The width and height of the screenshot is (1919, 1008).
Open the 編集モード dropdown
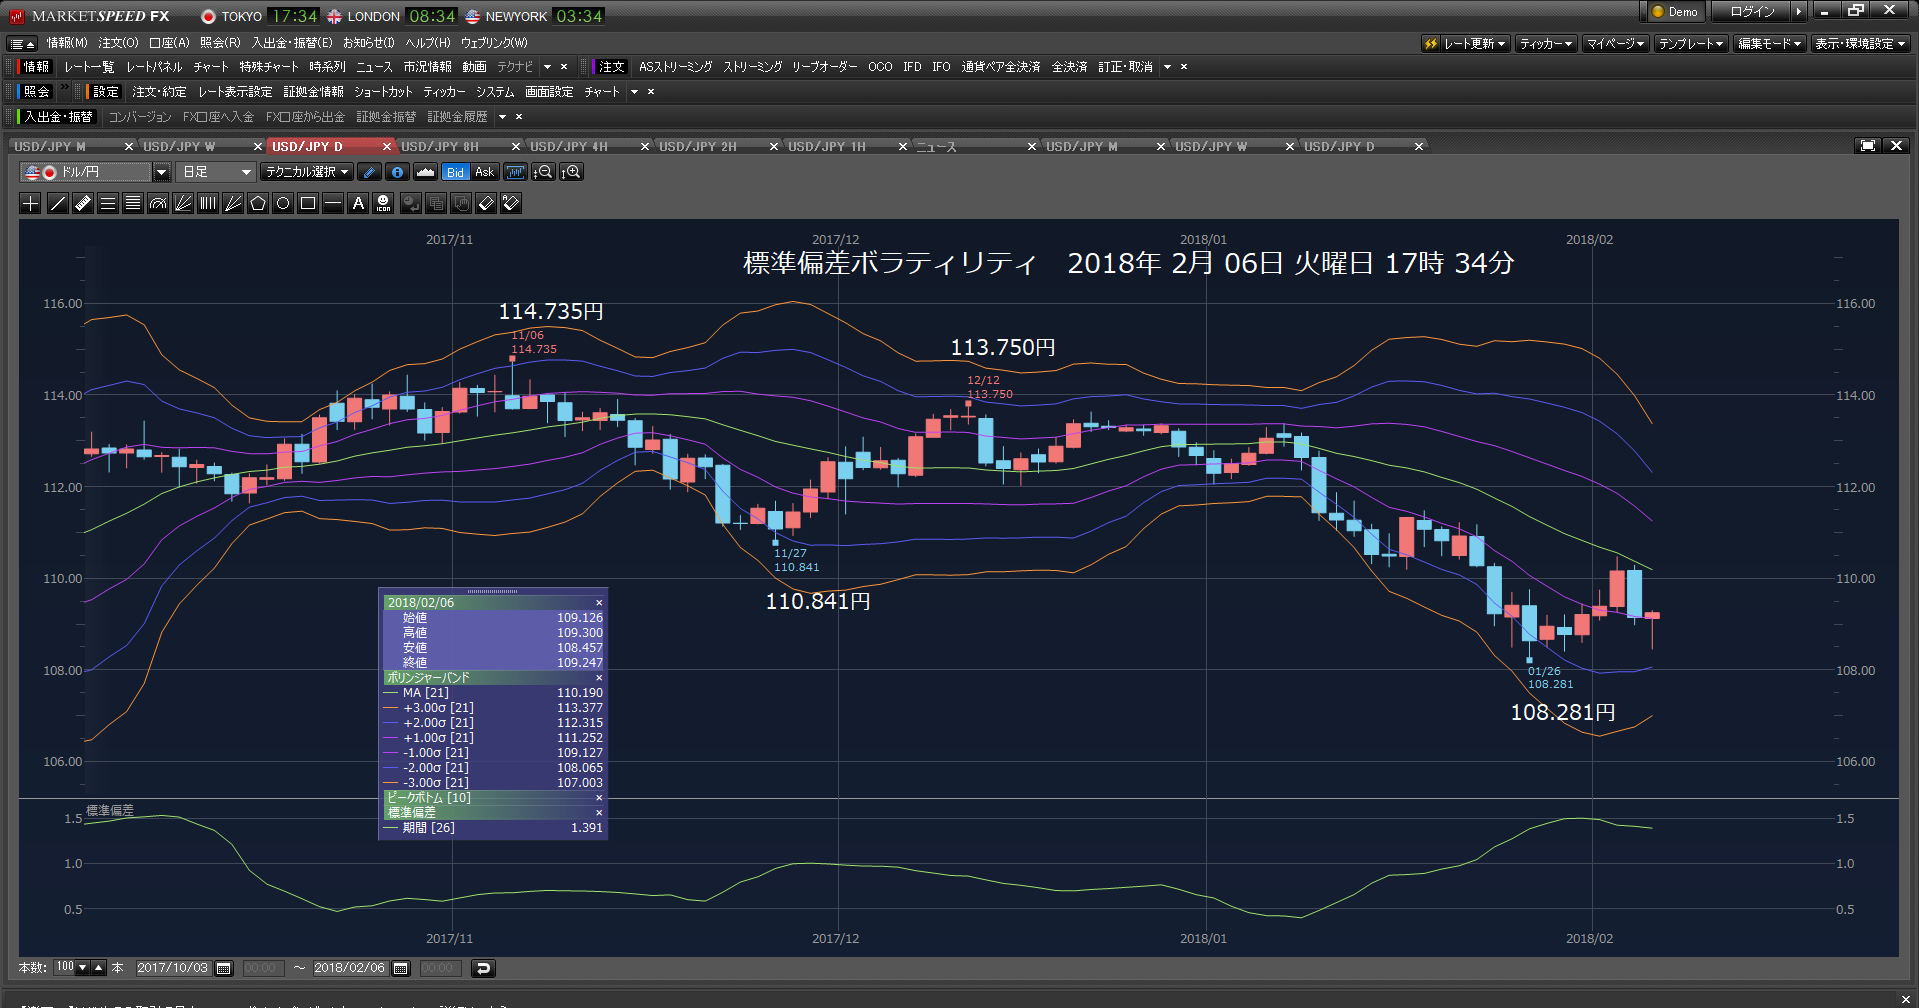[1769, 43]
